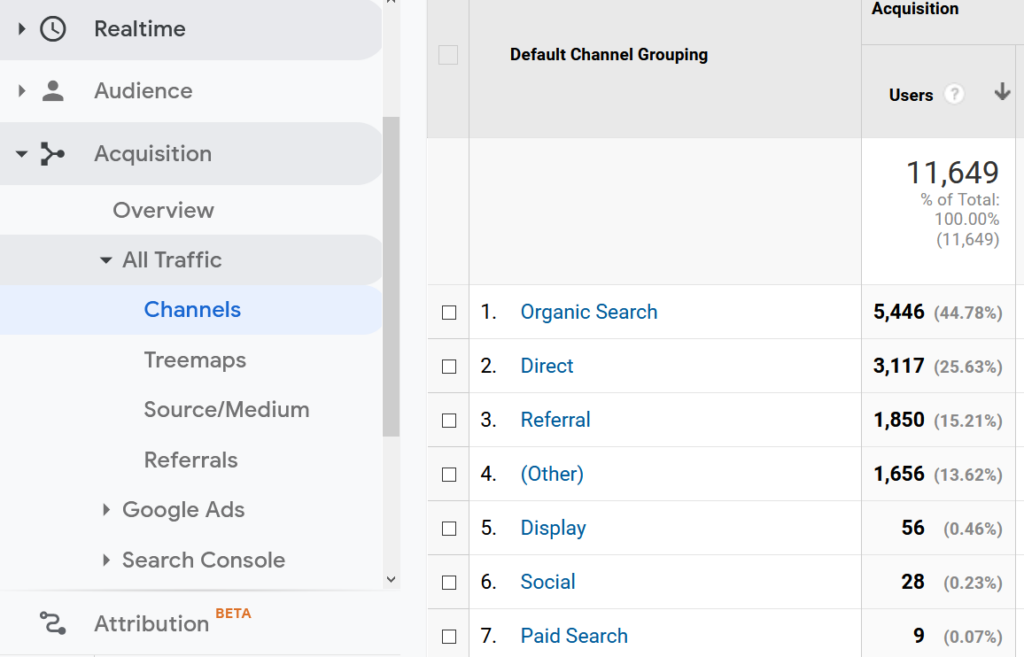Click the close X above the sidebar
The height and width of the screenshot is (657, 1024).
coord(391,5)
